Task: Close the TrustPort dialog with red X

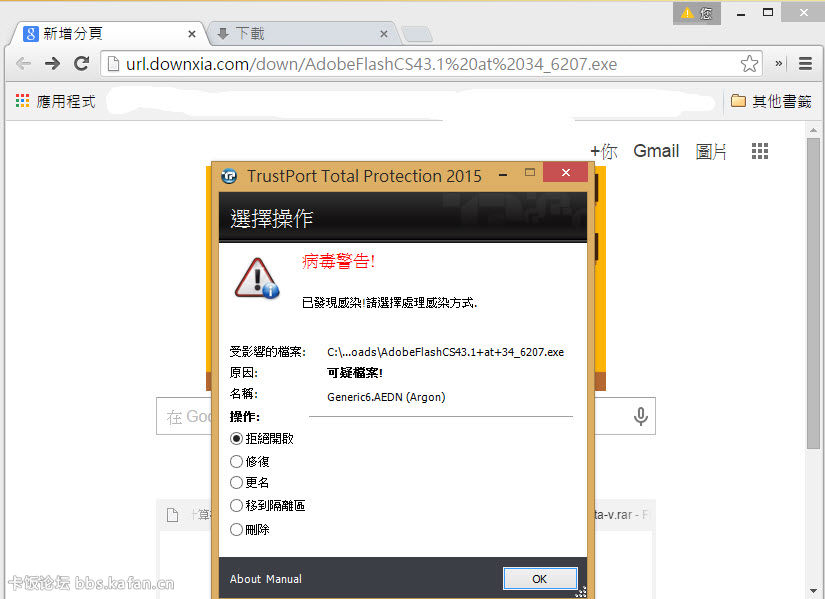Action: tap(566, 172)
